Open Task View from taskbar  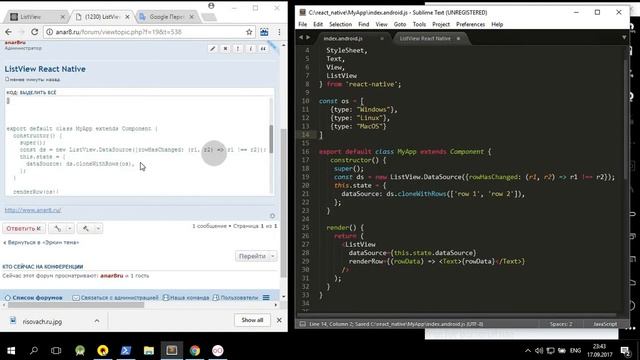[x=56, y=351]
